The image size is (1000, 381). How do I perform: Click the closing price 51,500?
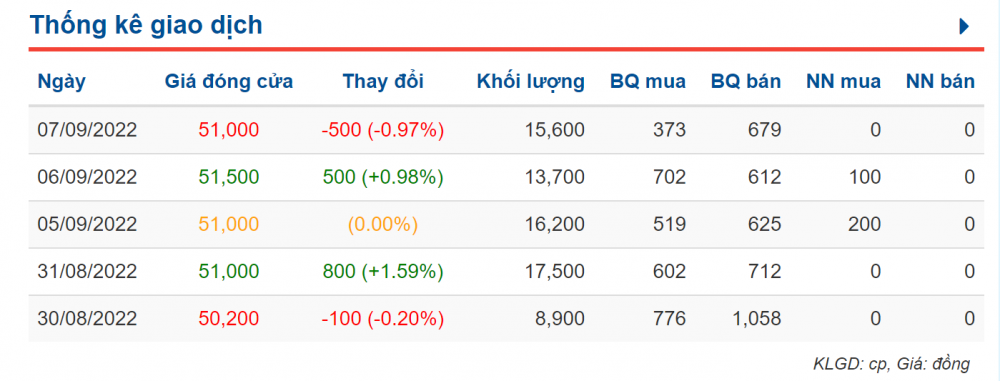tap(229, 177)
